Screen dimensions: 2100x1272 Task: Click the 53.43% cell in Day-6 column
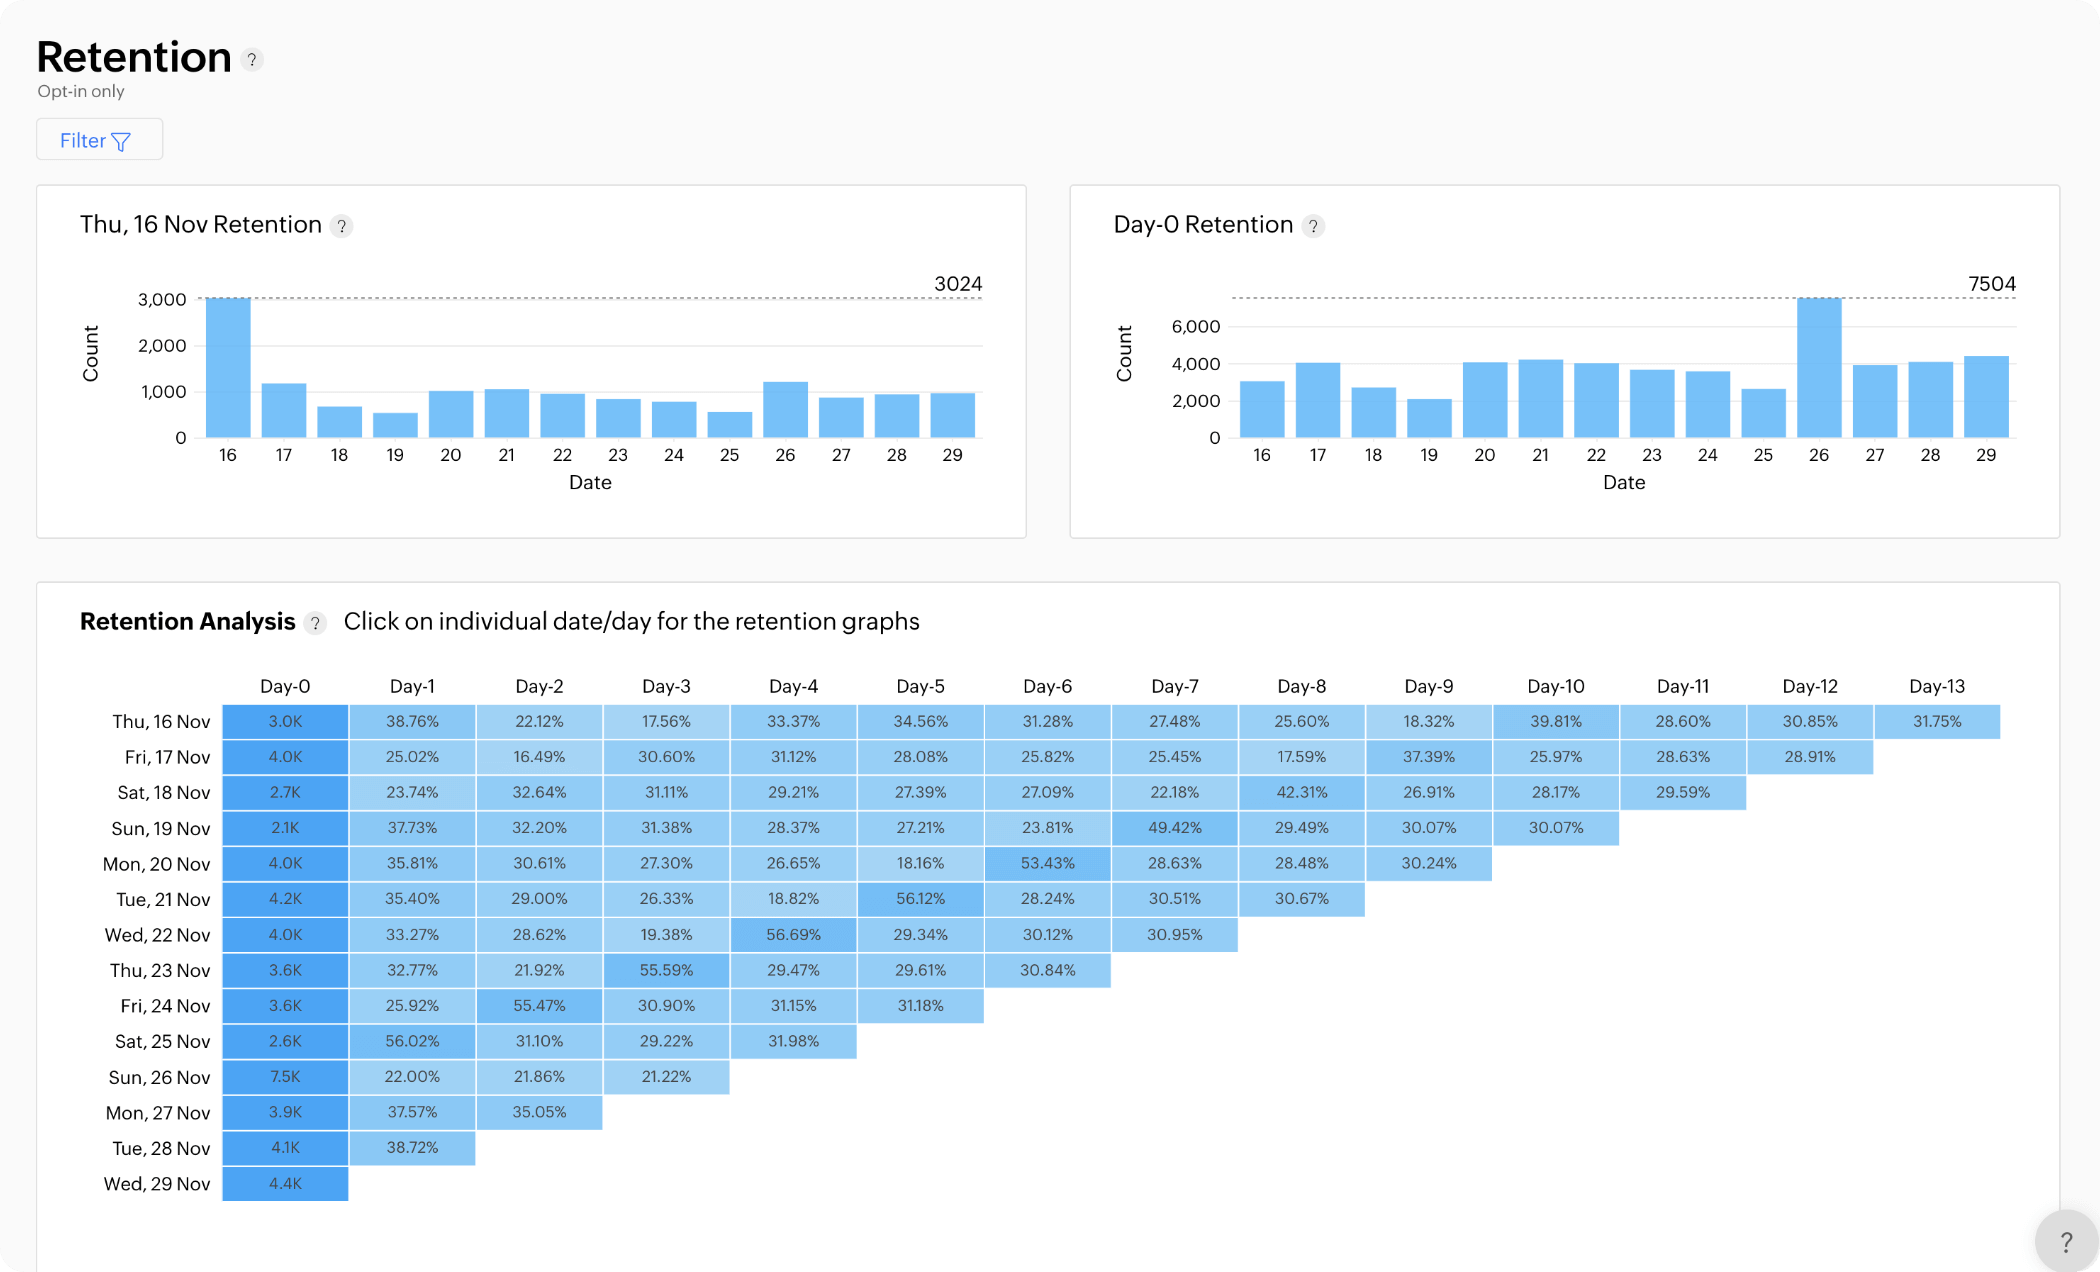[1047, 863]
